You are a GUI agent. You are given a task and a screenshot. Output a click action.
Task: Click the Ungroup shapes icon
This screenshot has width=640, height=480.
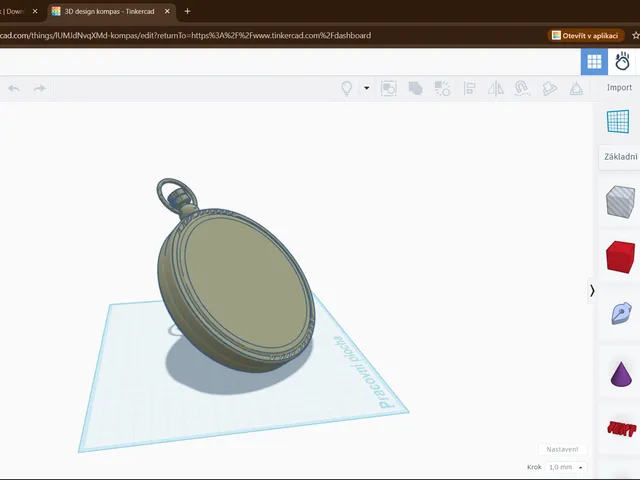coord(442,88)
